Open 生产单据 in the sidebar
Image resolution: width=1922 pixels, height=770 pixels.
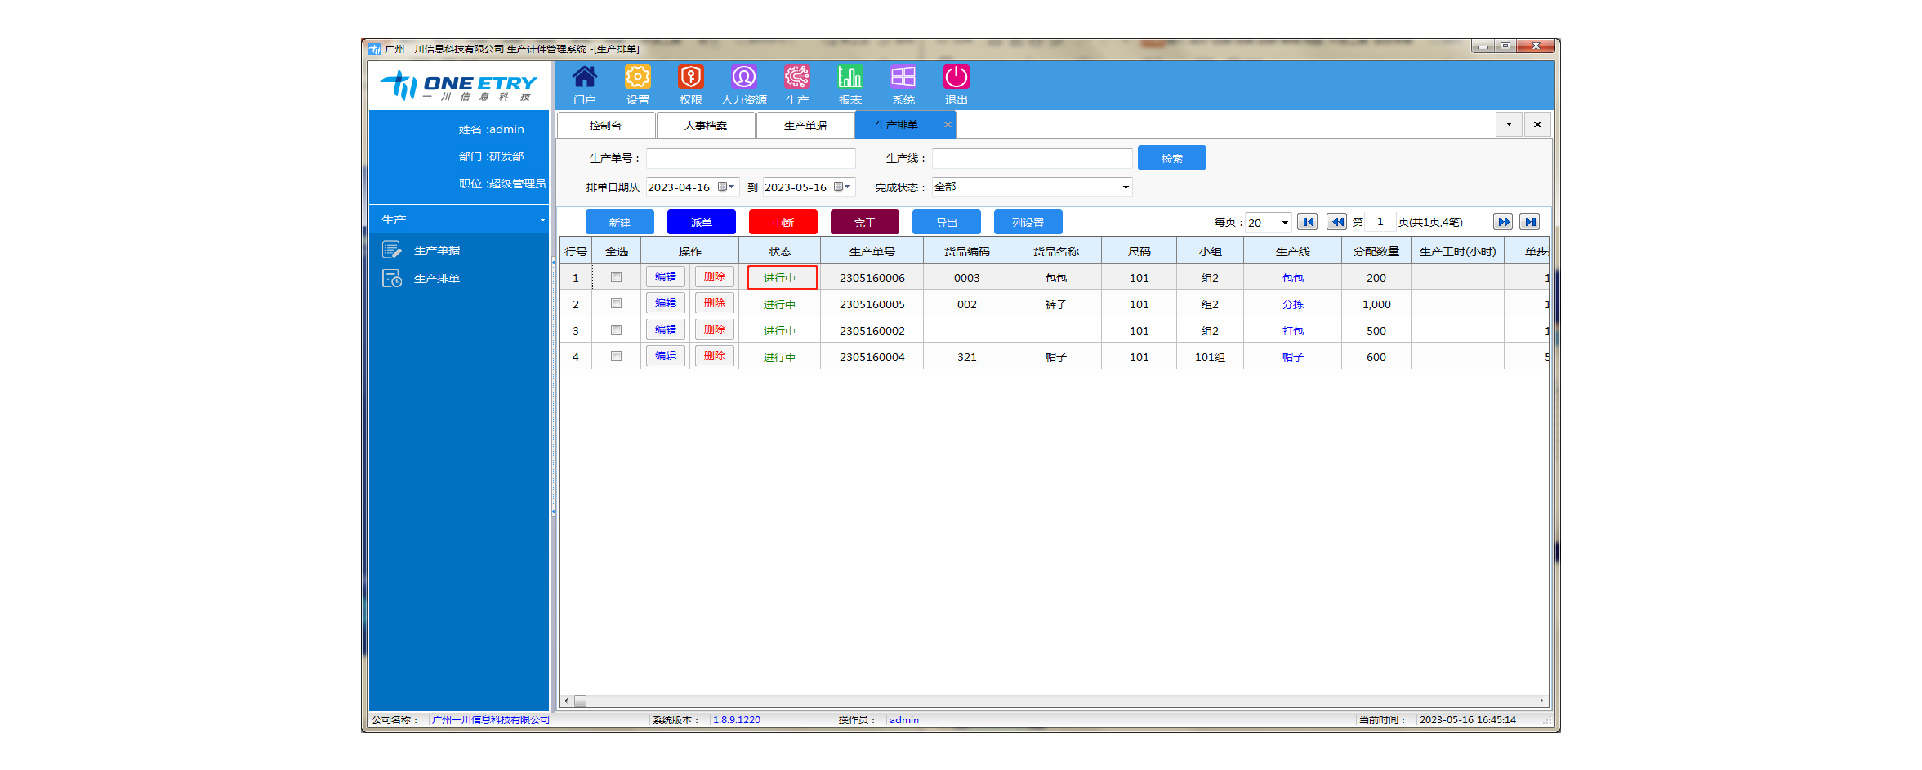(x=437, y=250)
